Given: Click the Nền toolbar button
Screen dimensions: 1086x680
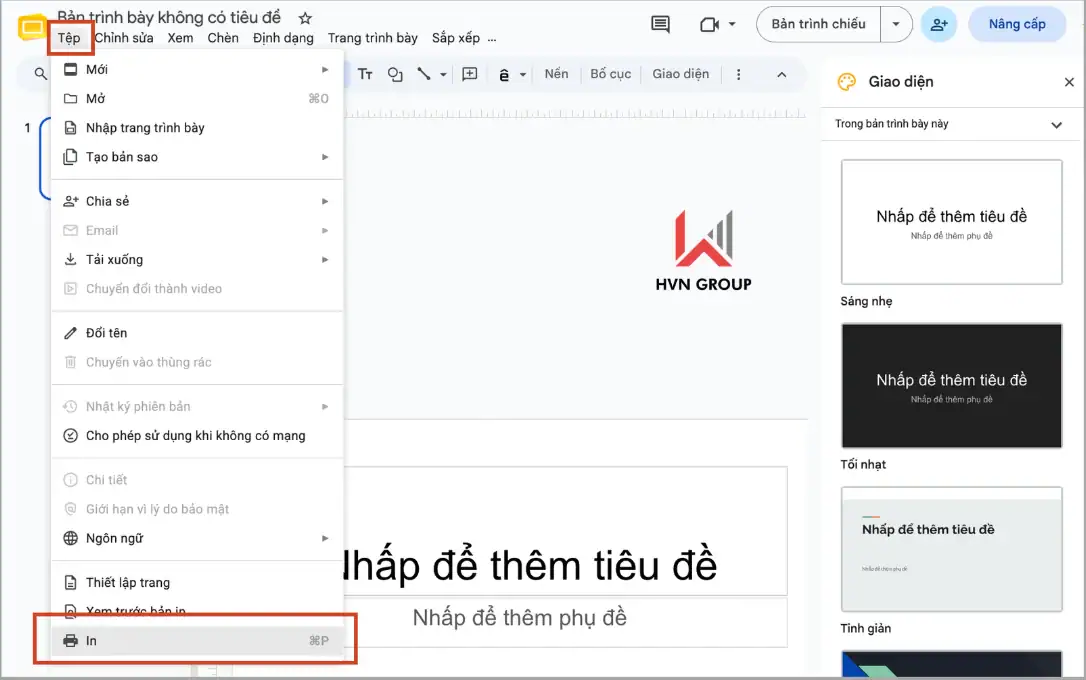Looking at the screenshot, I should point(556,74).
